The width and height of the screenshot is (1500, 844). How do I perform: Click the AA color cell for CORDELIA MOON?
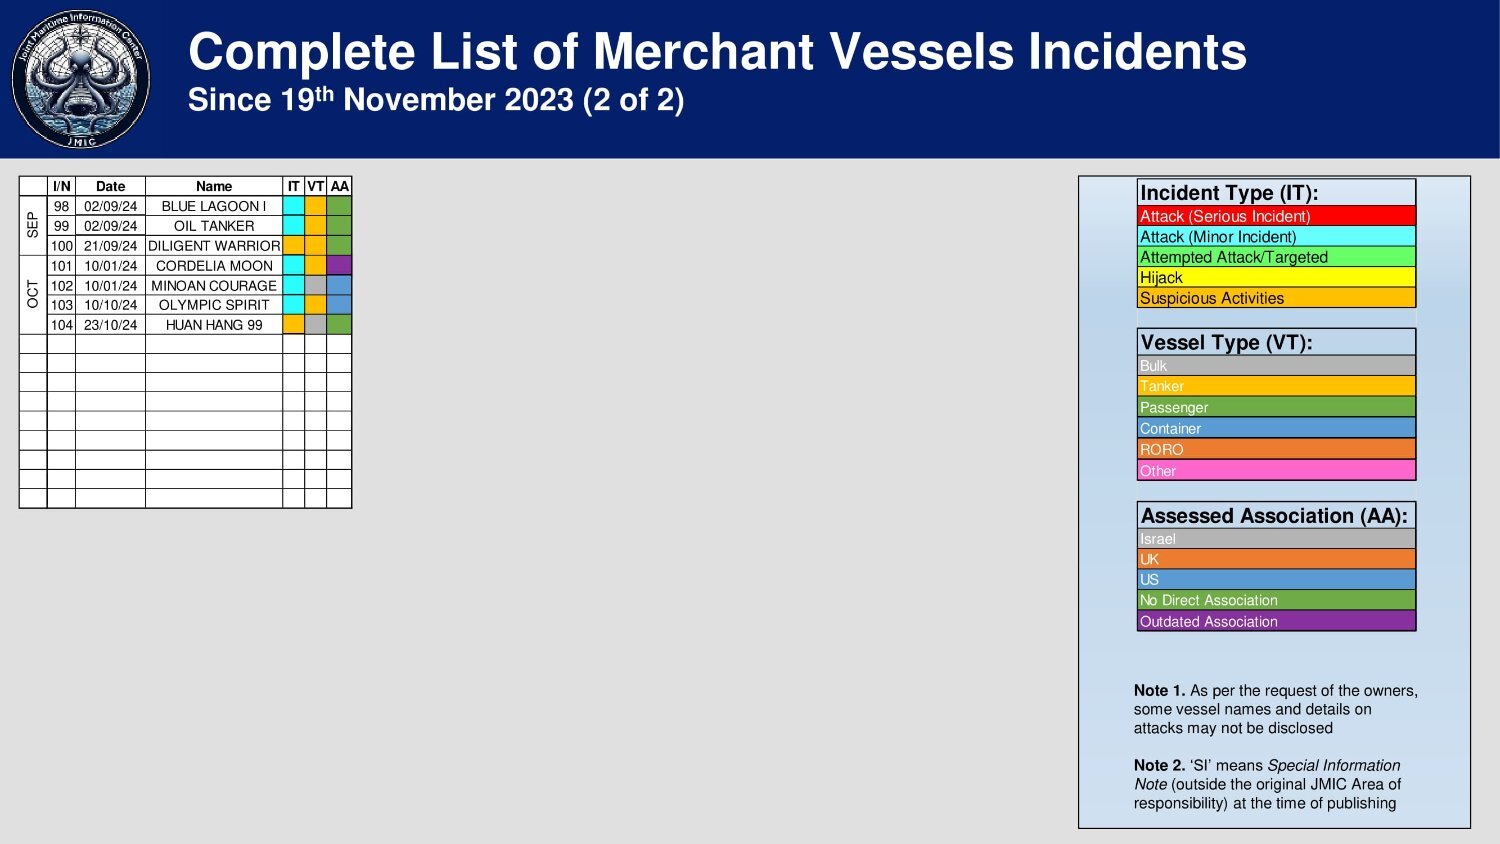tap(339, 265)
